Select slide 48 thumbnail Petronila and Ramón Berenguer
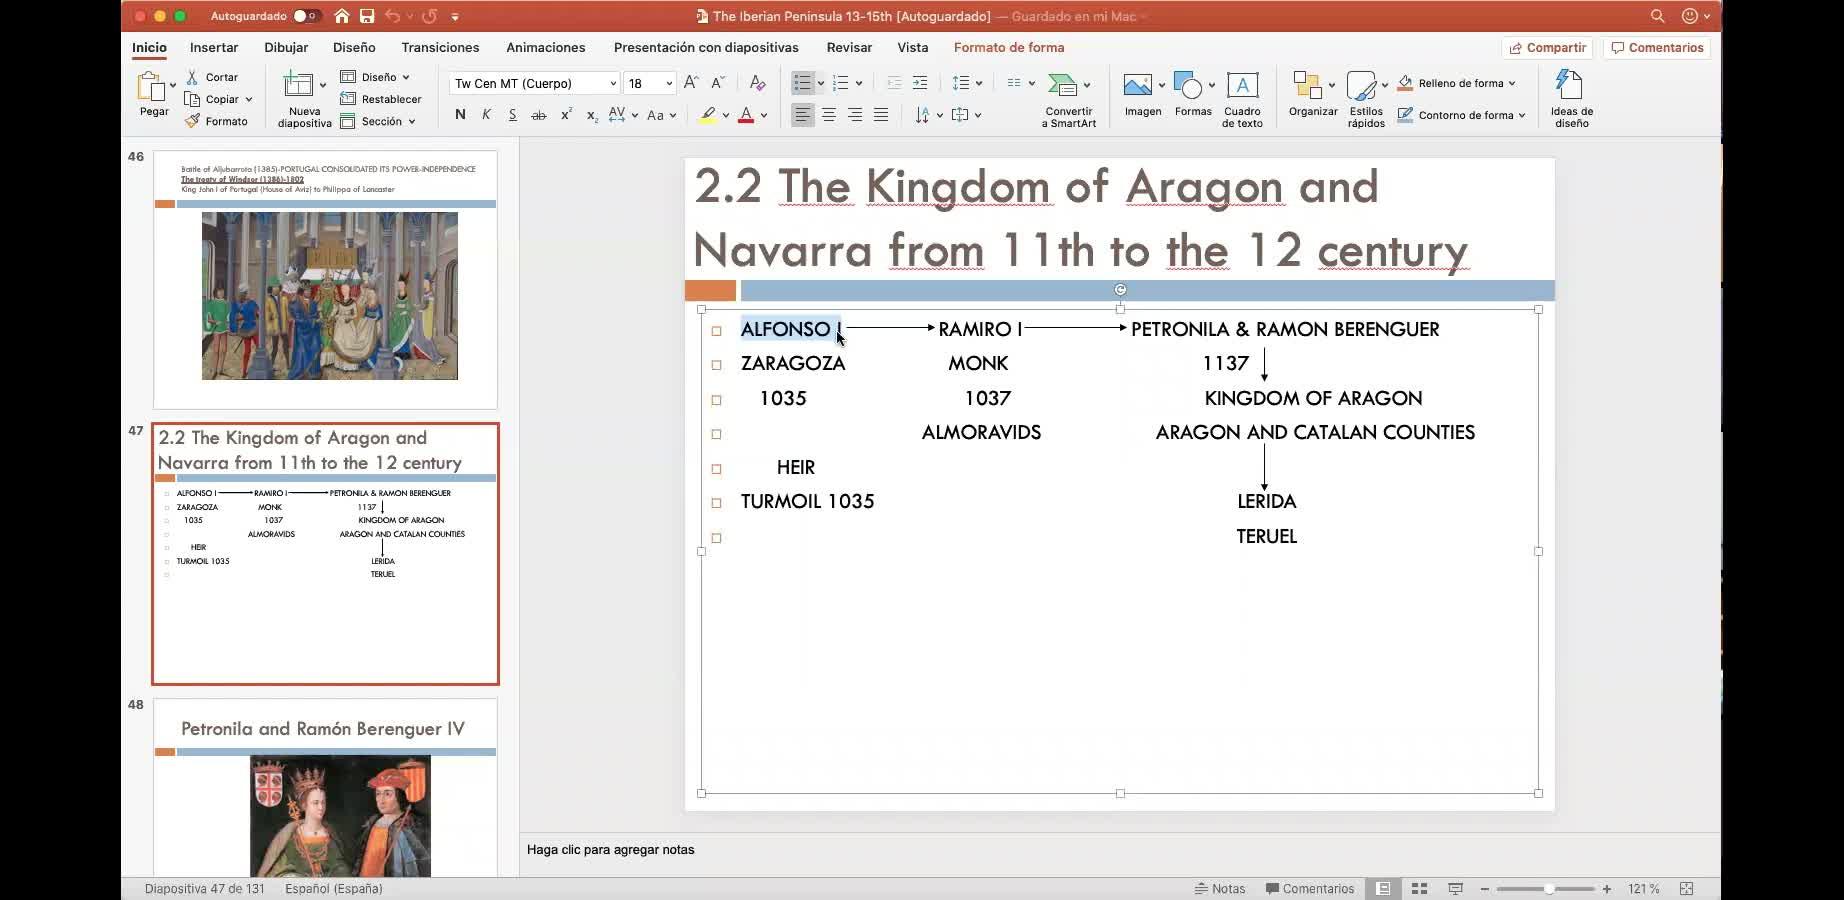The height and width of the screenshot is (900, 1844). (x=325, y=788)
